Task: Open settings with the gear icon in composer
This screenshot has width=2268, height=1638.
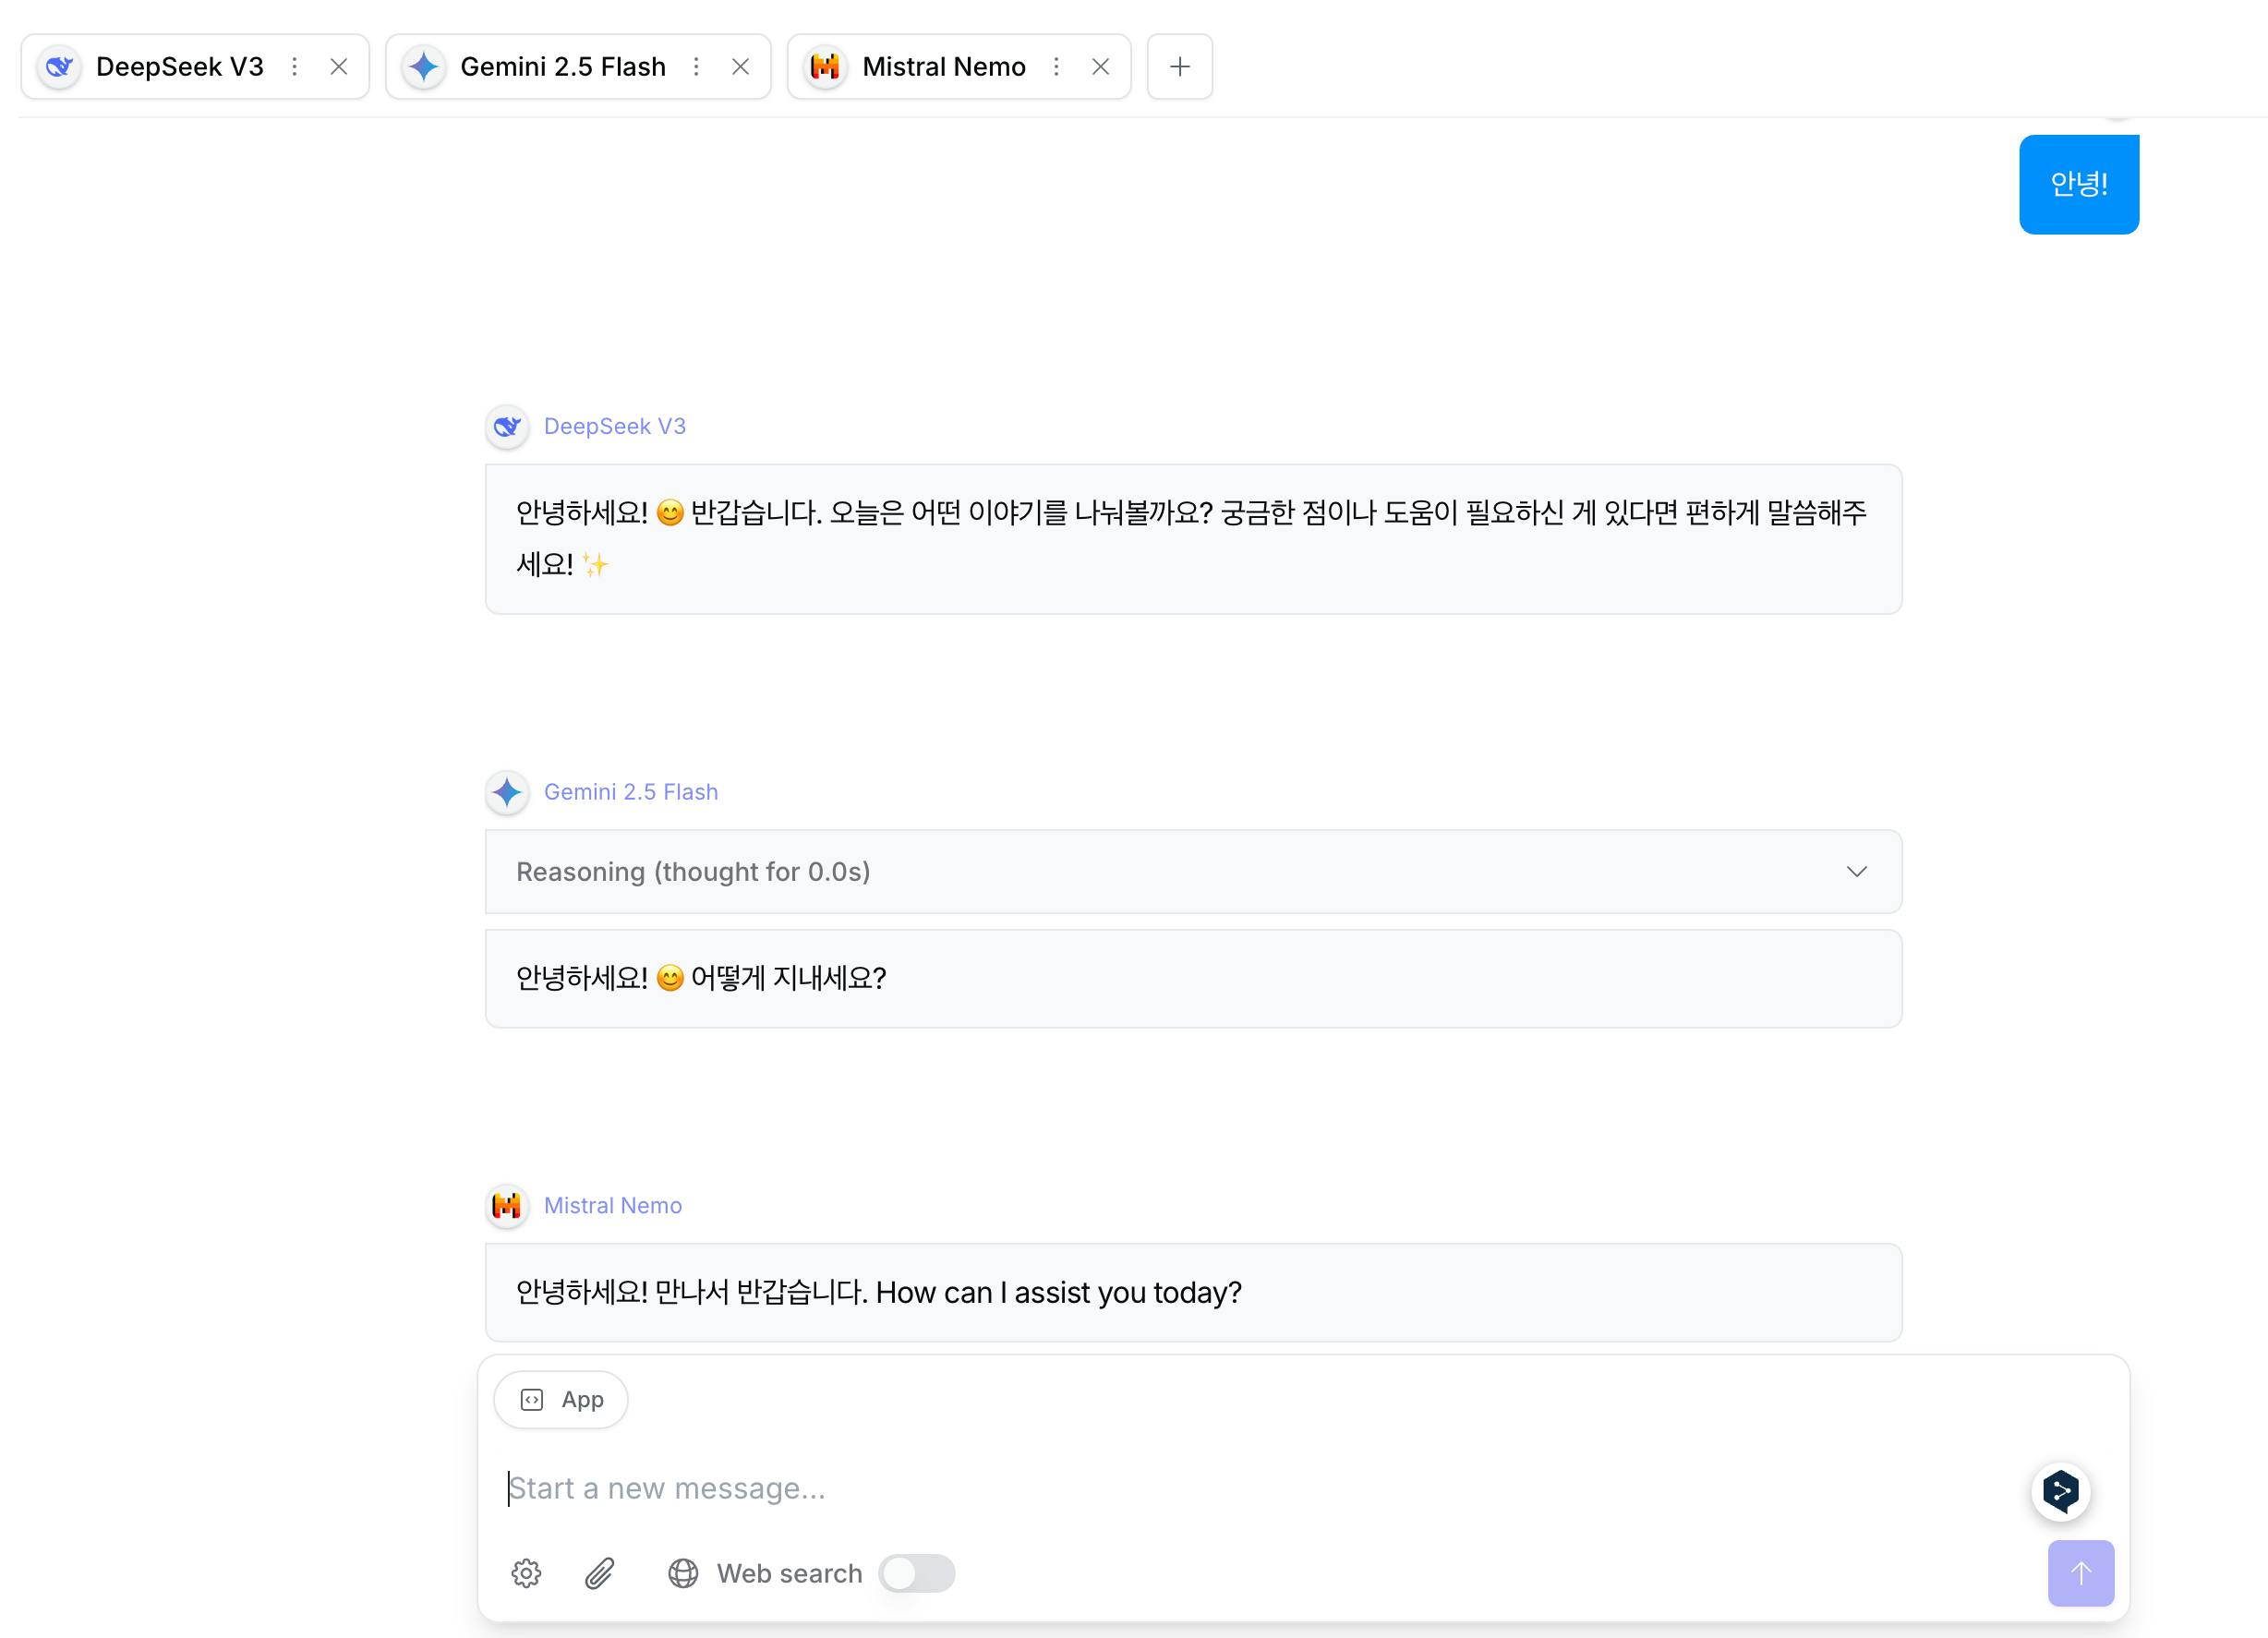Action: tap(525, 1573)
